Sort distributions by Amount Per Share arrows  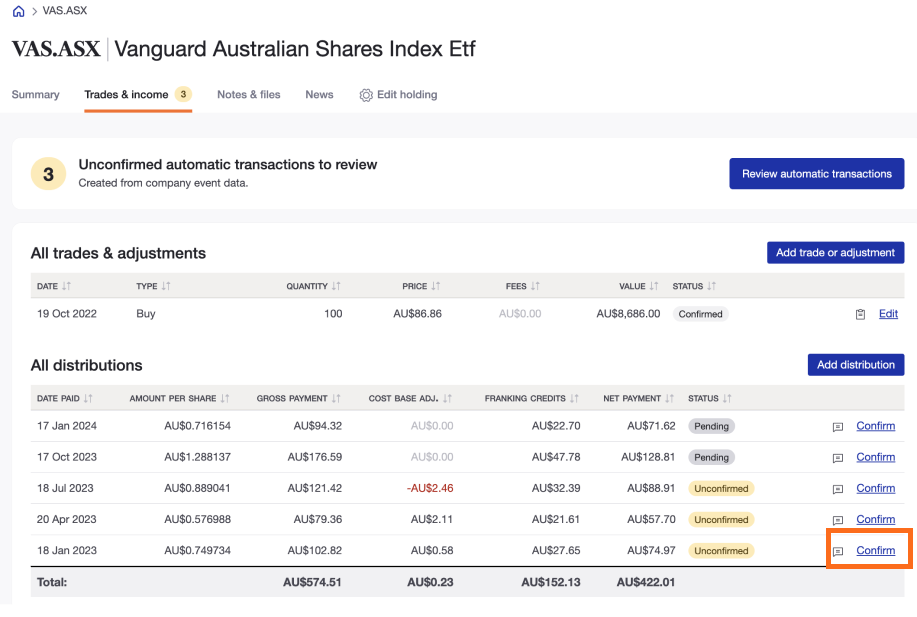tap(225, 398)
